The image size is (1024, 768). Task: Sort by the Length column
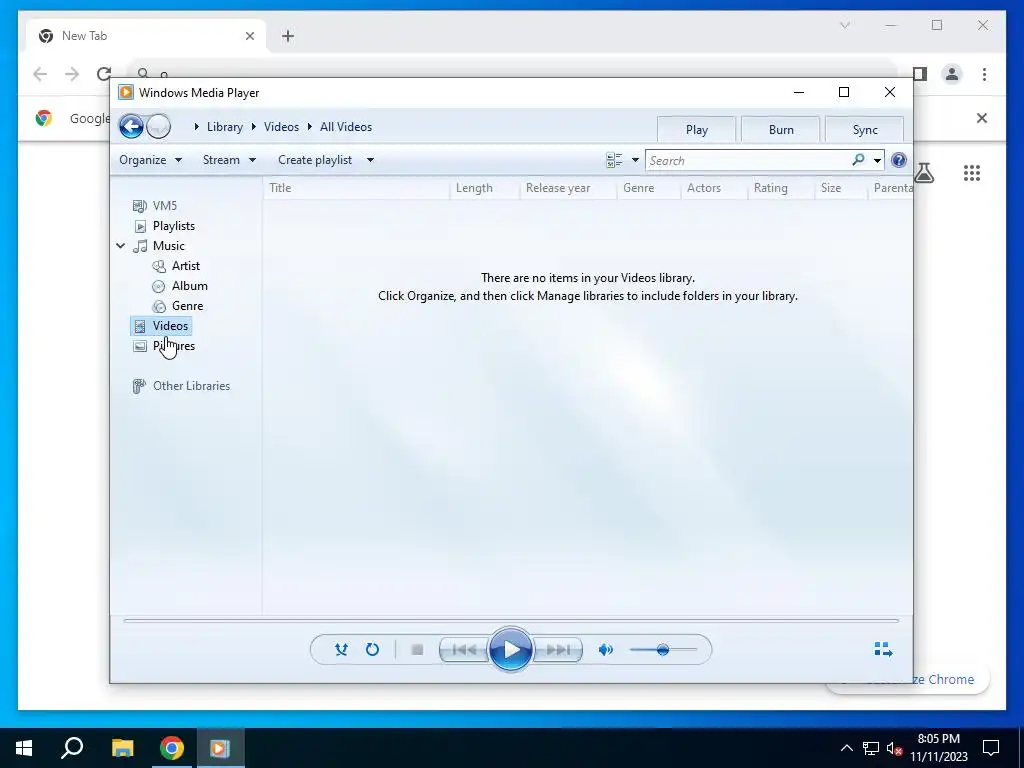pyautogui.click(x=485, y=188)
